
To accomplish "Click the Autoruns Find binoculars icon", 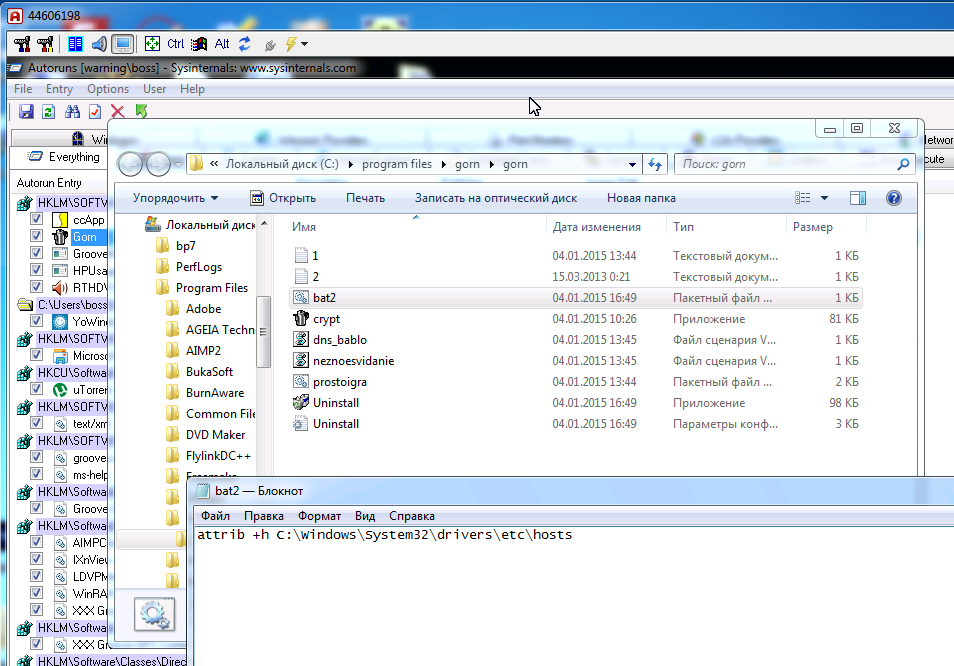I will (x=72, y=111).
